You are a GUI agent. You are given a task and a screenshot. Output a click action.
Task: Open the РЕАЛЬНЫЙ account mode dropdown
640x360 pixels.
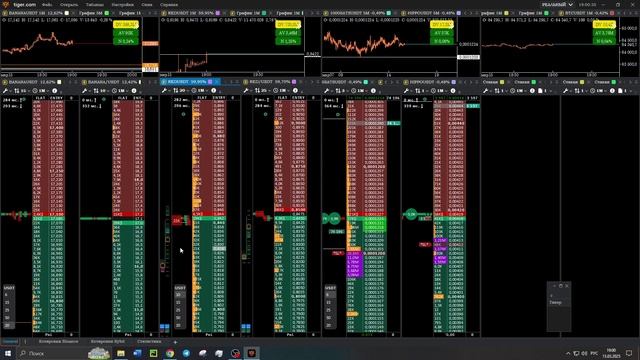(557, 4)
